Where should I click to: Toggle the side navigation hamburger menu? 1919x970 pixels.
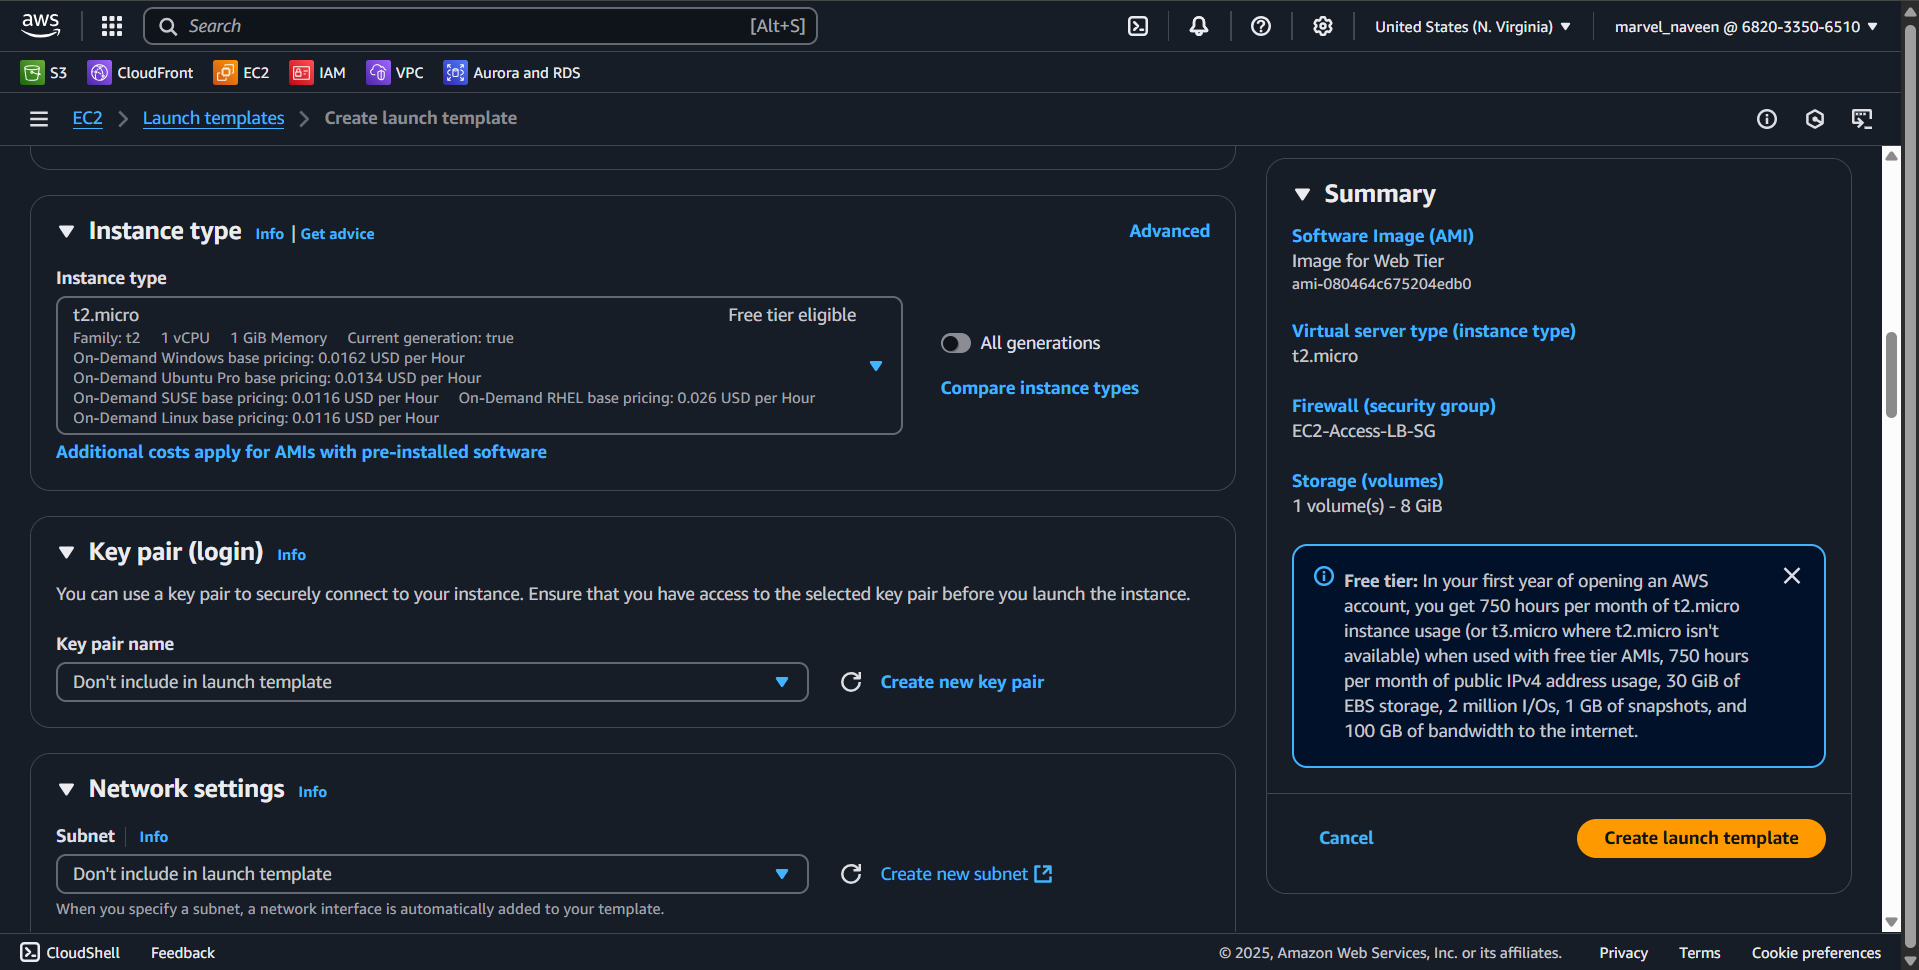click(x=39, y=119)
